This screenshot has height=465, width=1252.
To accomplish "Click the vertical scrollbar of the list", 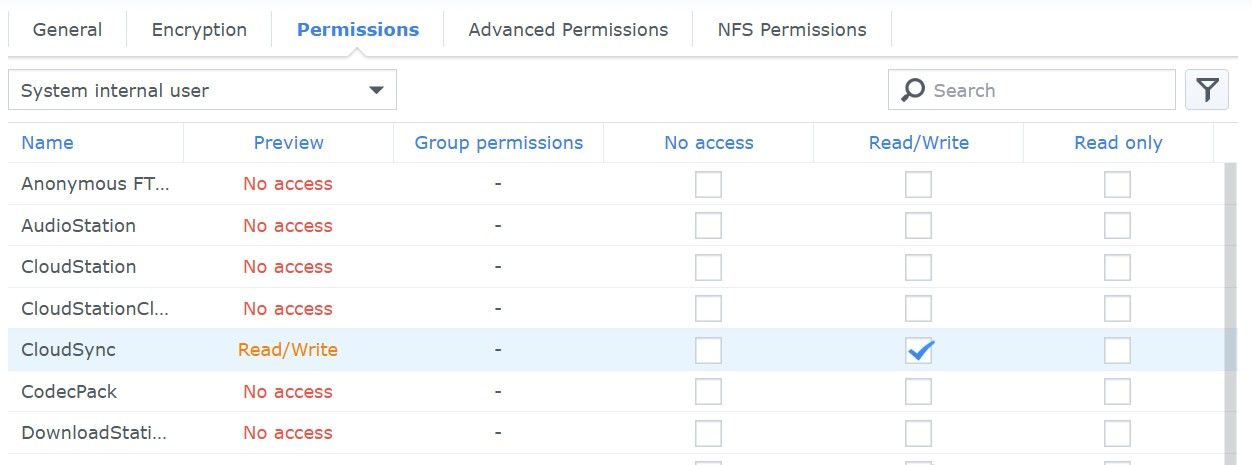I will tap(1230, 300).
